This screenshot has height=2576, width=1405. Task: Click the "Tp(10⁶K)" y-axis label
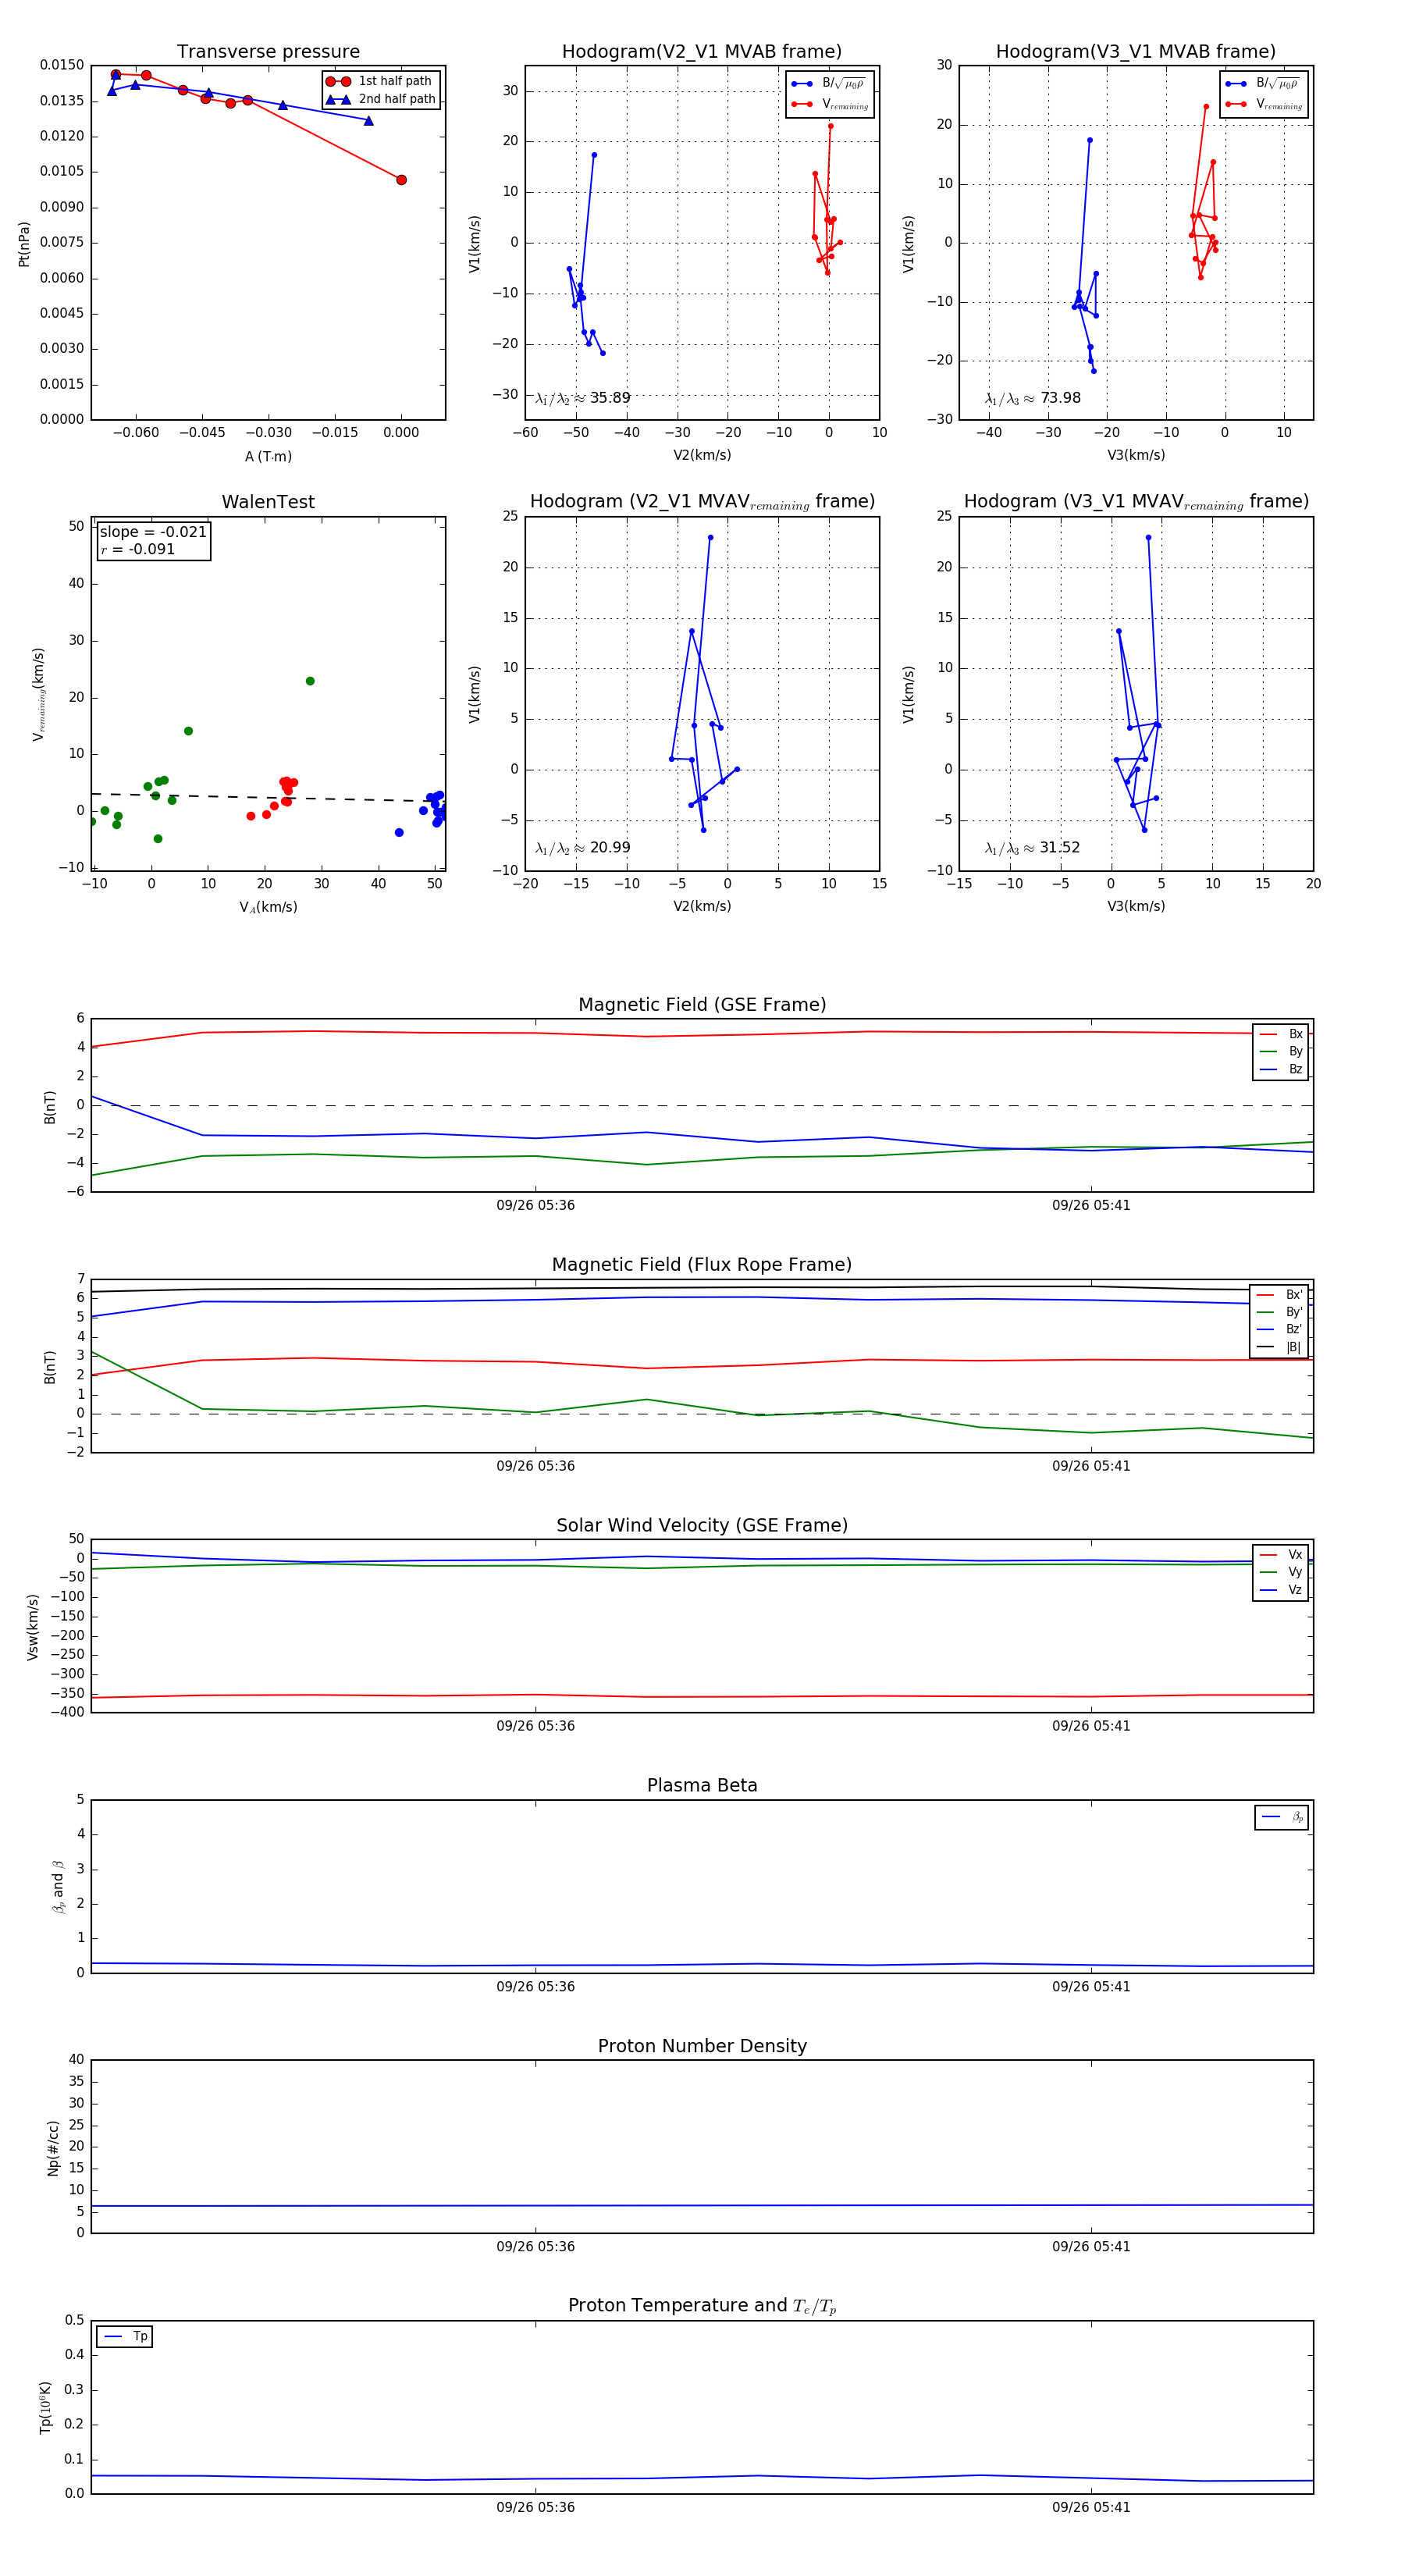pos(45,2407)
